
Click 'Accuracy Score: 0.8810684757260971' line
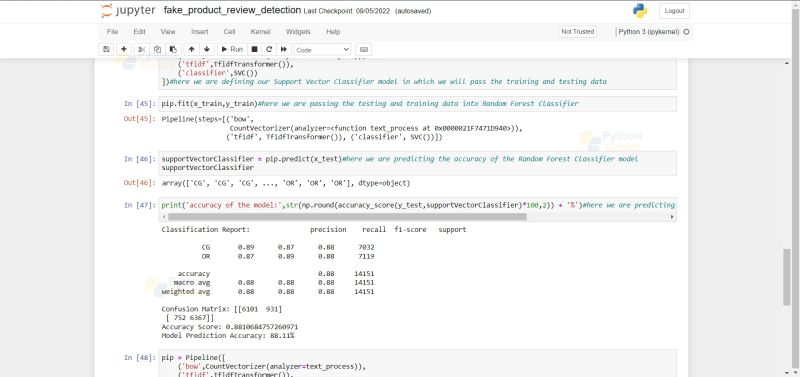(x=230, y=326)
